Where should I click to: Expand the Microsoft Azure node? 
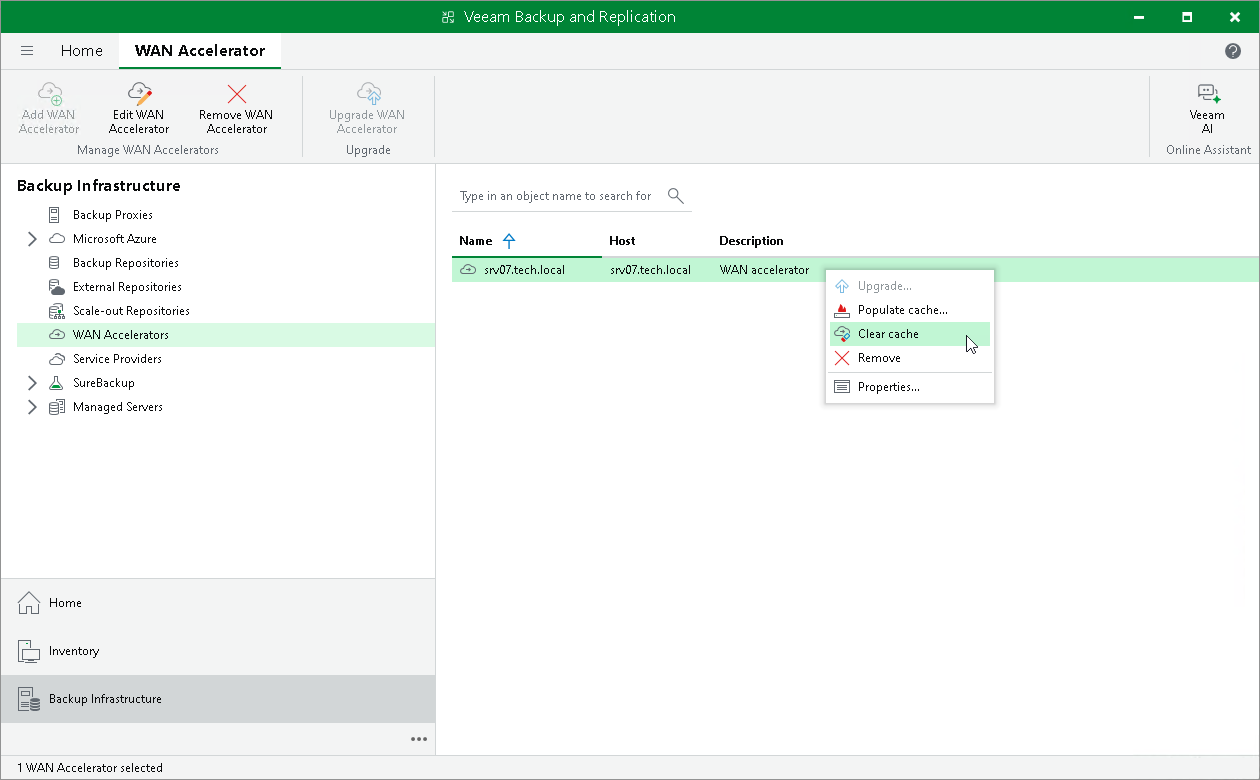[32, 239]
